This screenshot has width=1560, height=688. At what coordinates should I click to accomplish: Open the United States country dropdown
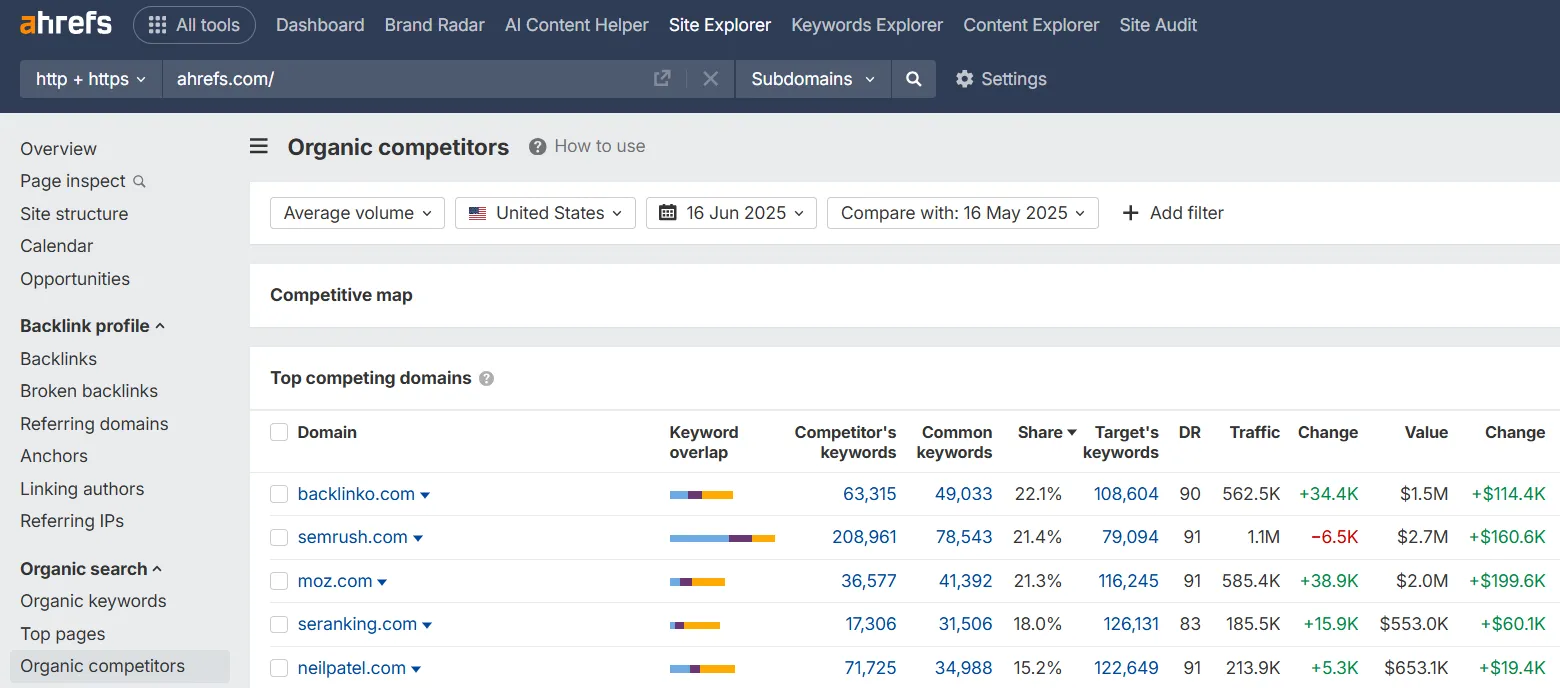pos(545,213)
